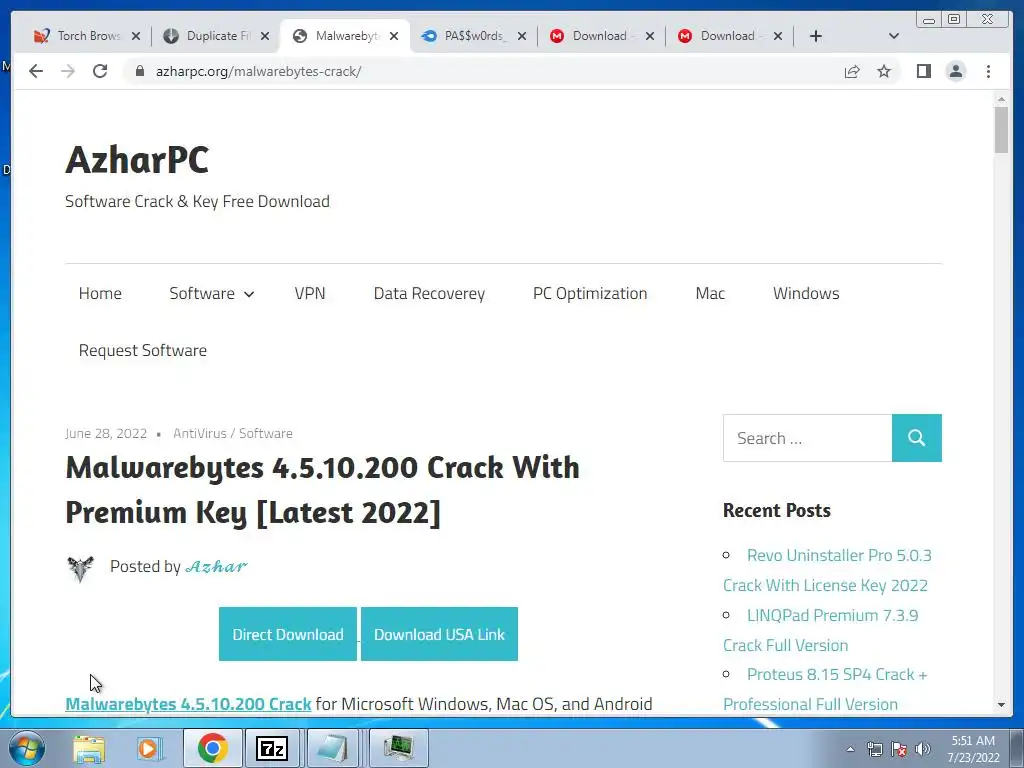
Task: Click the Download USA Link button
Action: (x=440, y=634)
